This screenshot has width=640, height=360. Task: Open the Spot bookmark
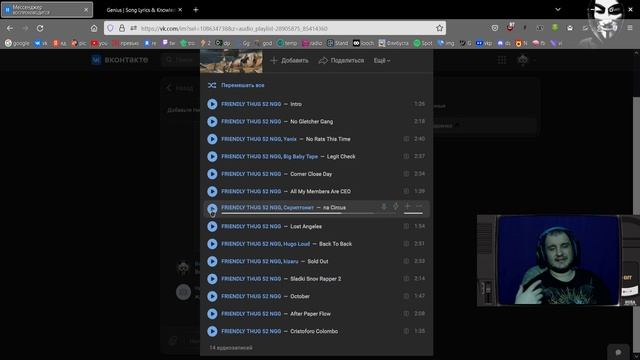tap(423, 43)
